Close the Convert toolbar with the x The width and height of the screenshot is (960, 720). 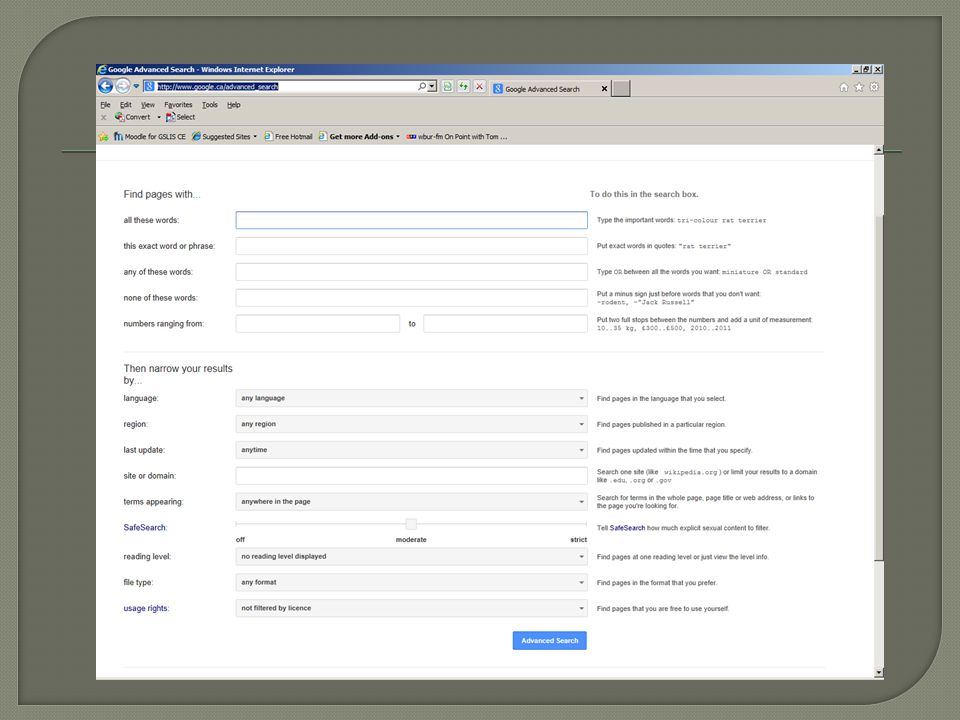point(103,117)
